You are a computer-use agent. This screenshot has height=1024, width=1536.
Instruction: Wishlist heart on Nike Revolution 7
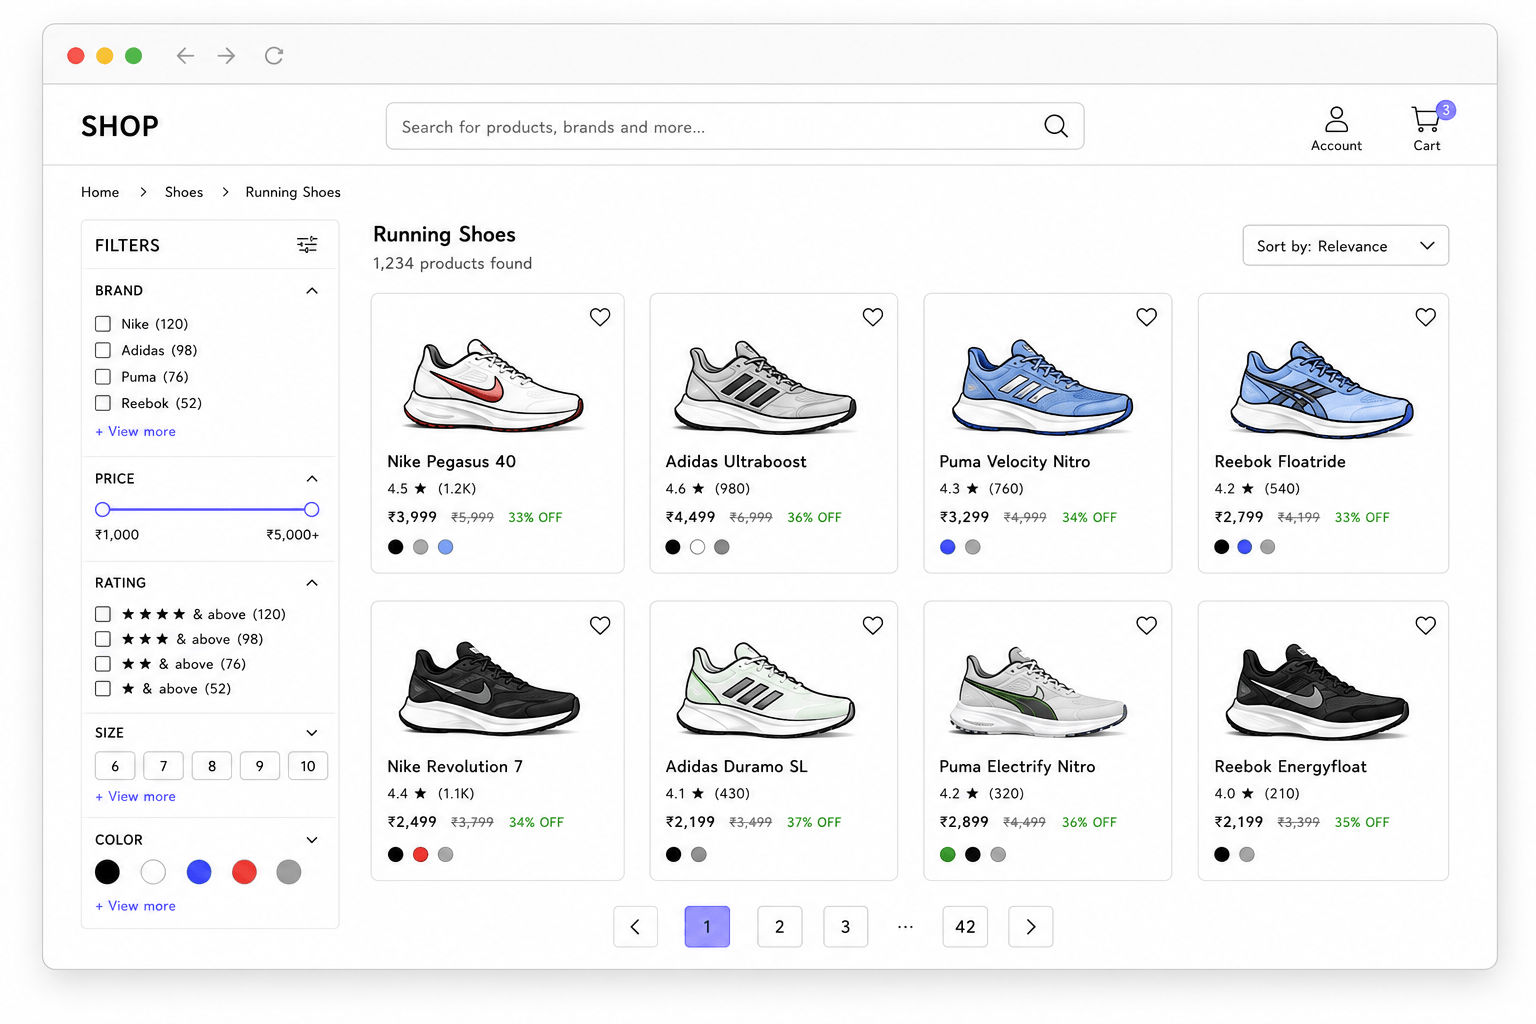[600, 625]
